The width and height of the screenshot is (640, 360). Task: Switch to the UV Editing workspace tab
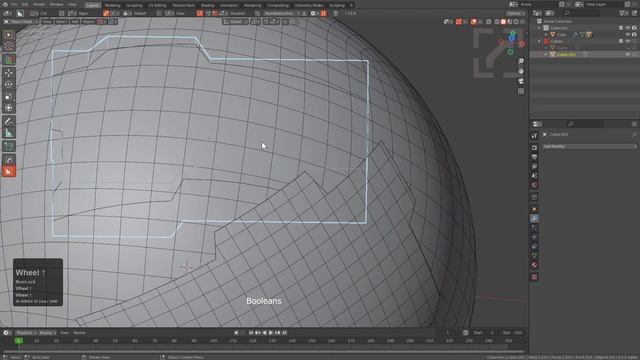(158, 5)
